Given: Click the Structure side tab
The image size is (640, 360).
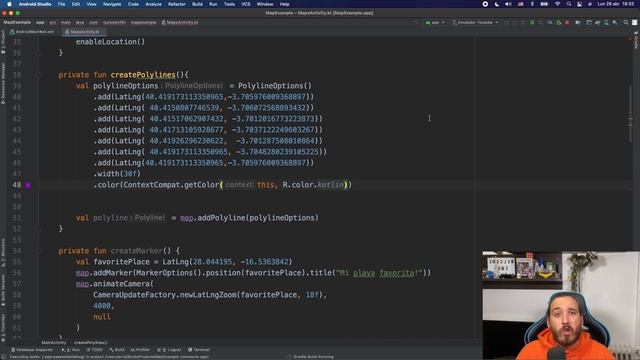Looking at the screenshot, I should (x=3, y=252).
